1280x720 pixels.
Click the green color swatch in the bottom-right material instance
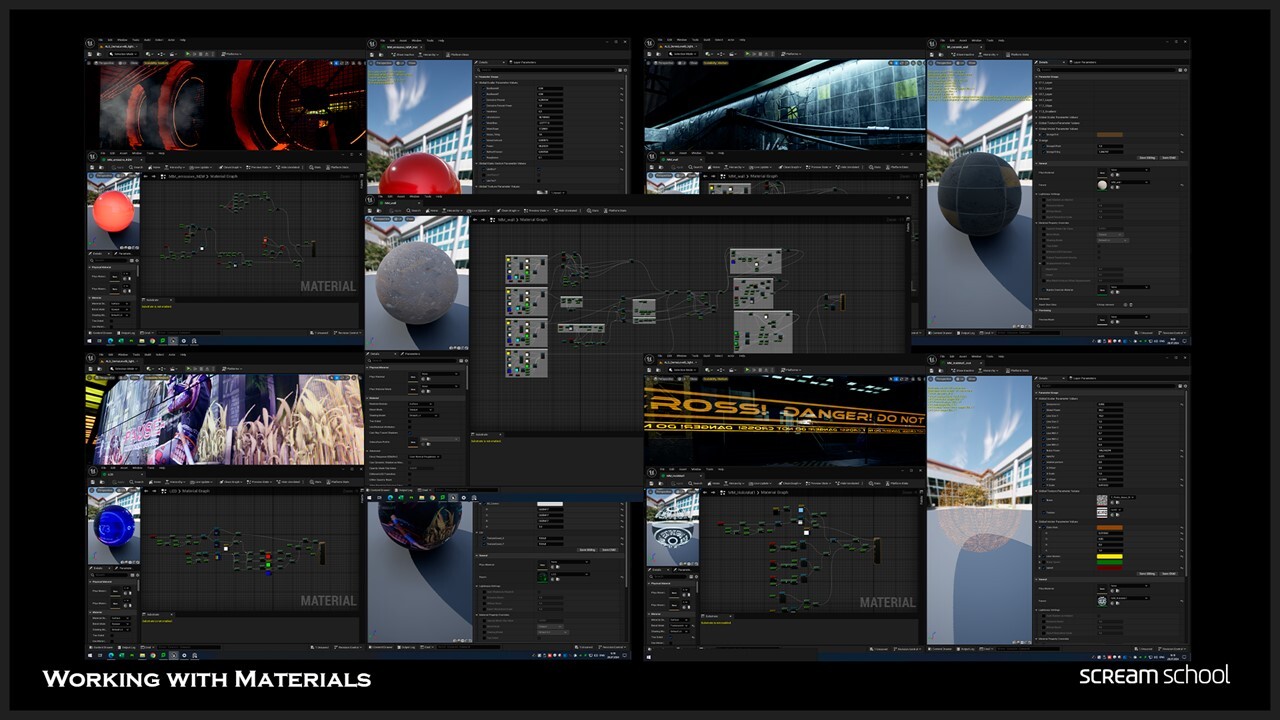tap(1110, 563)
